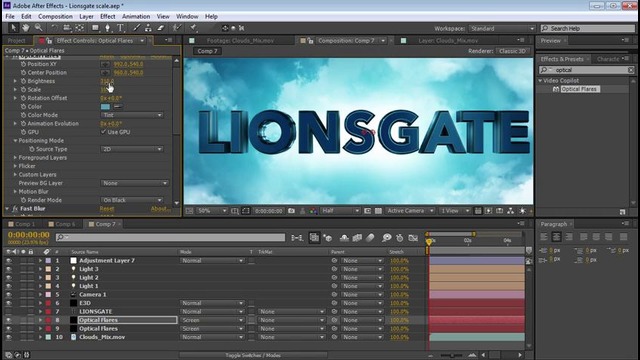The image size is (640, 360).
Task: Hide the E3D layer
Action: (9, 303)
